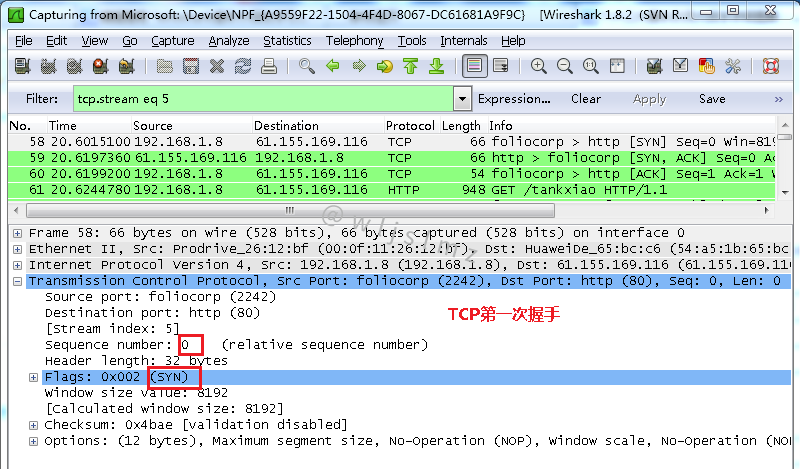Open the Analyze menu
This screenshot has height=469, width=800.
point(229,41)
